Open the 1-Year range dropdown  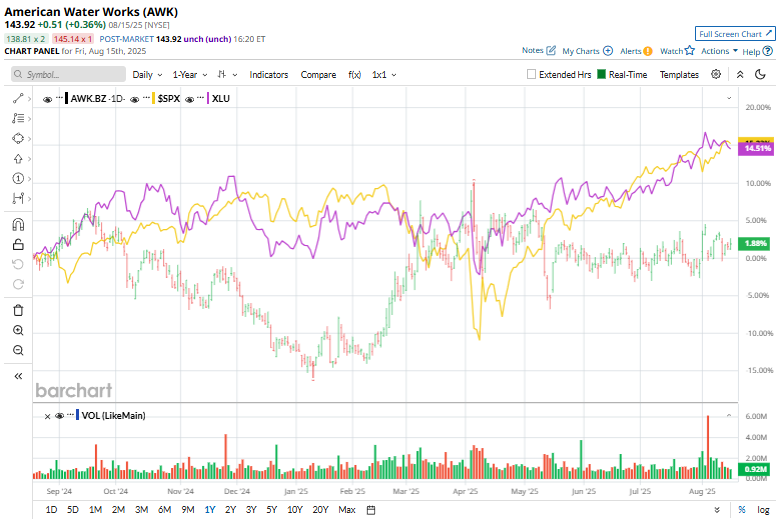tap(190, 74)
